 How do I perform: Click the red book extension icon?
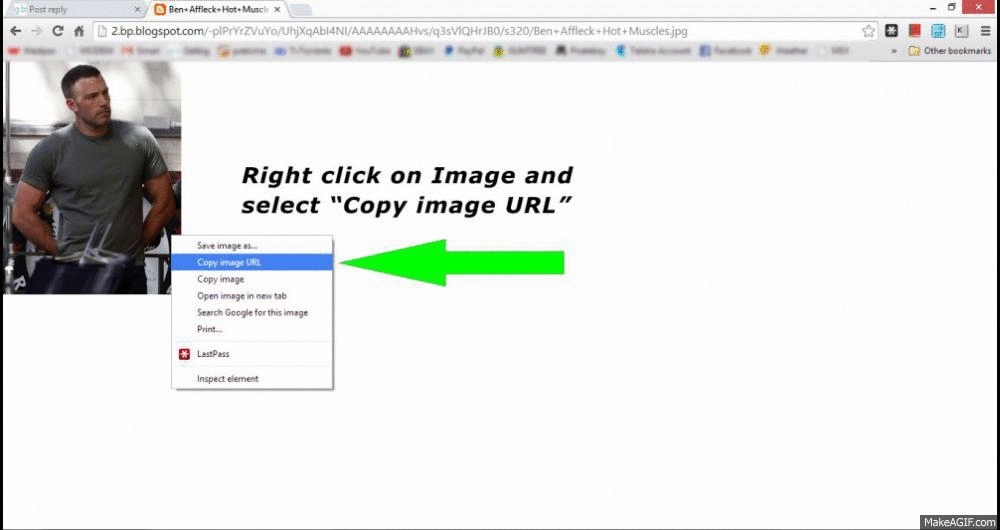point(915,31)
